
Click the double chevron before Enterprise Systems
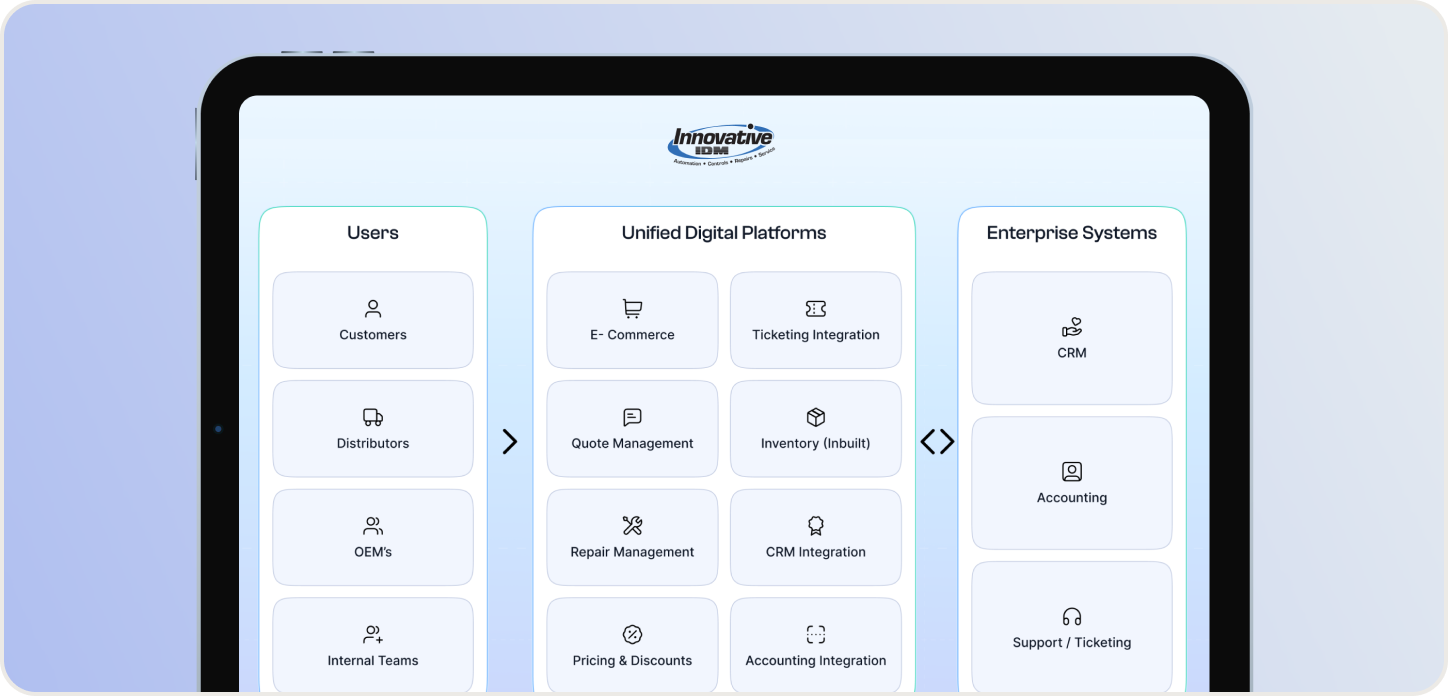(x=937, y=442)
